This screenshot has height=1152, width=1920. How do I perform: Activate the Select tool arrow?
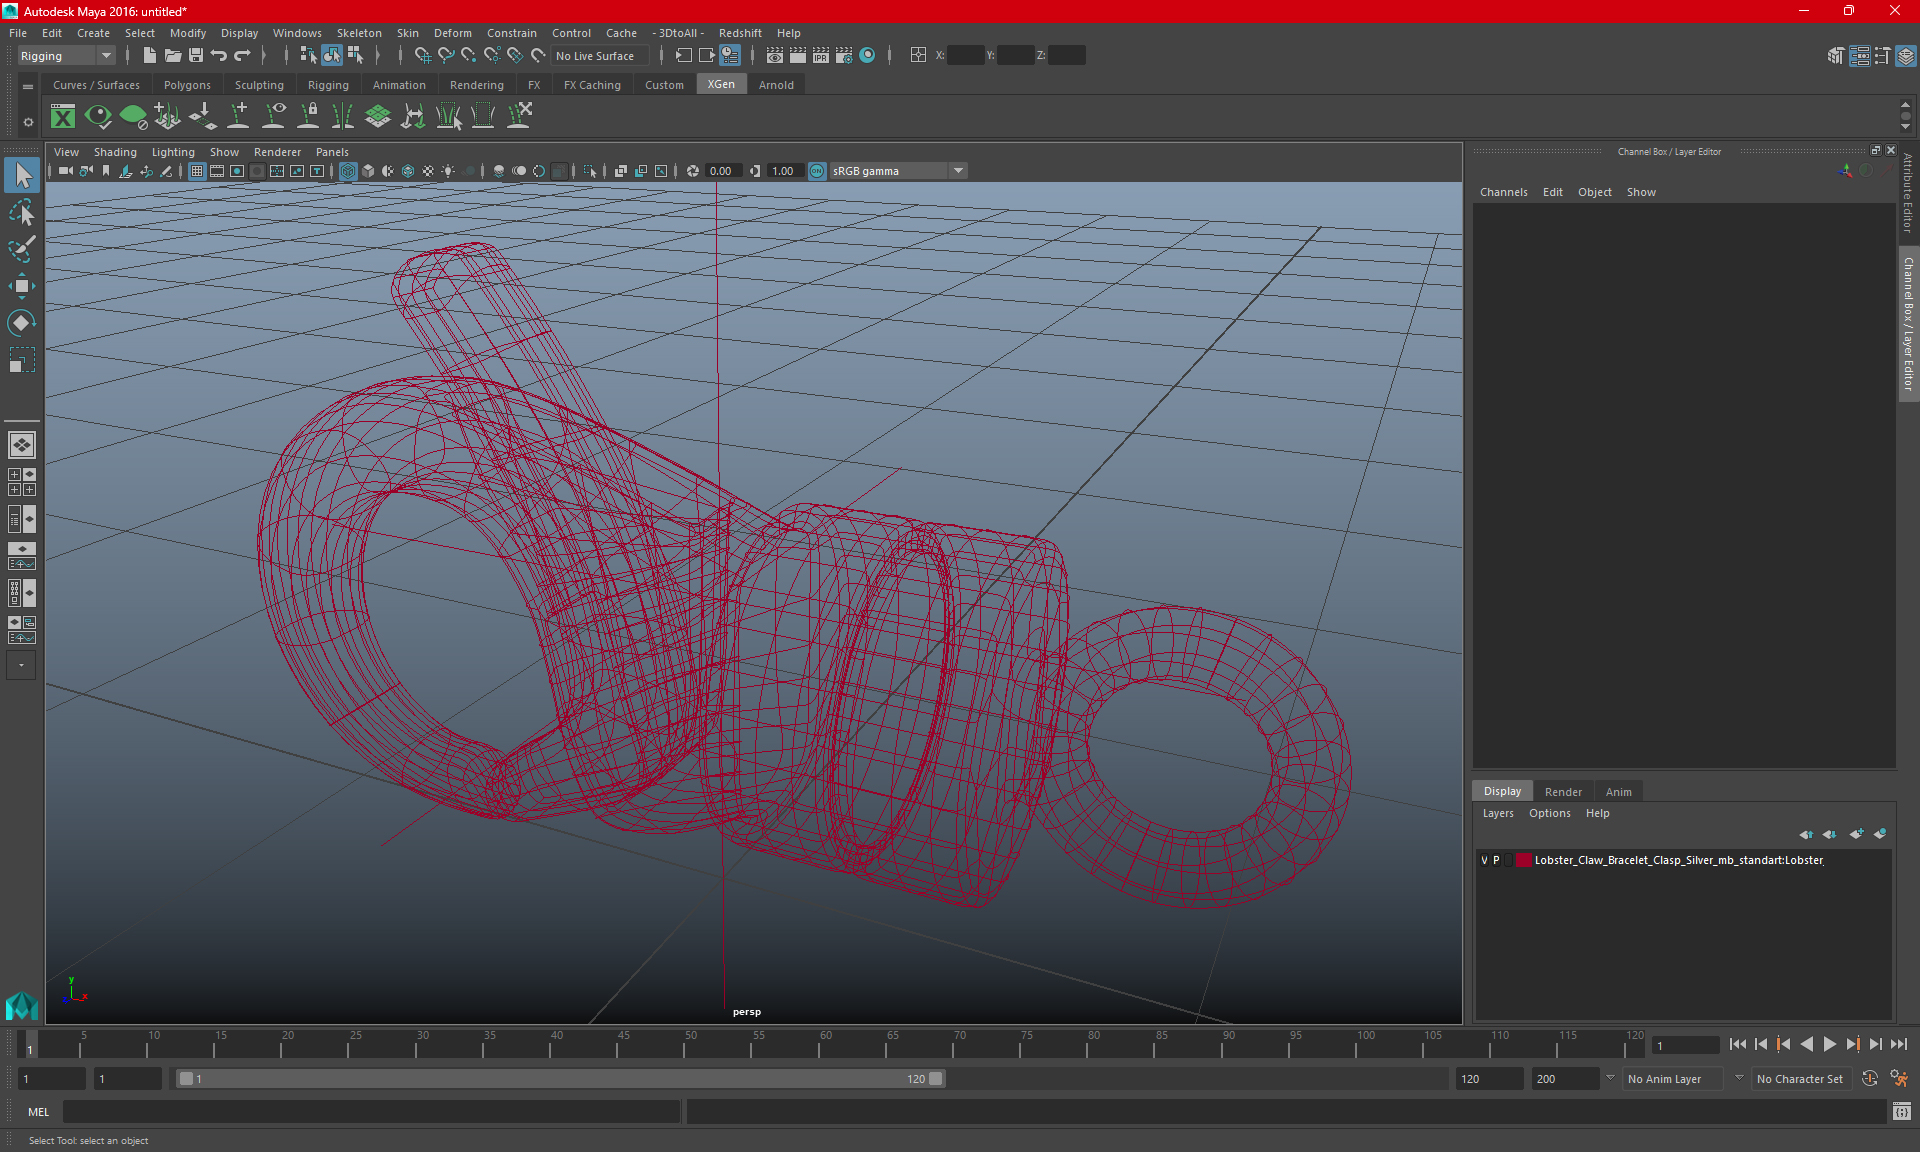21,176
